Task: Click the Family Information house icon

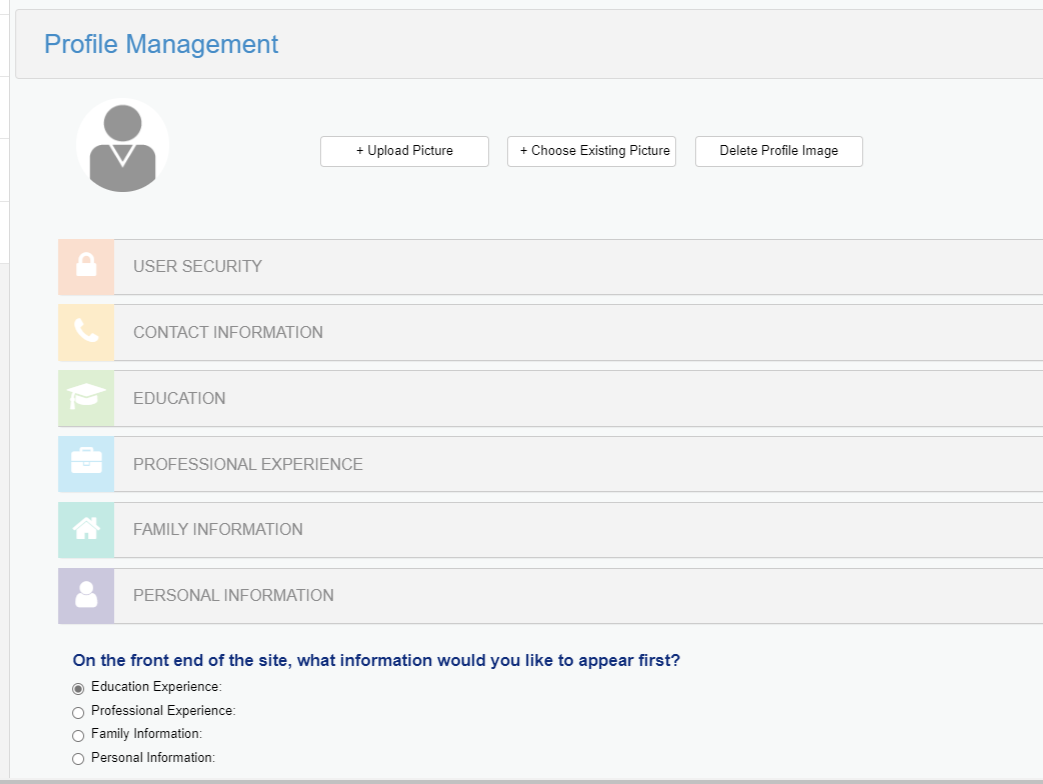Action: click(86, 530)
